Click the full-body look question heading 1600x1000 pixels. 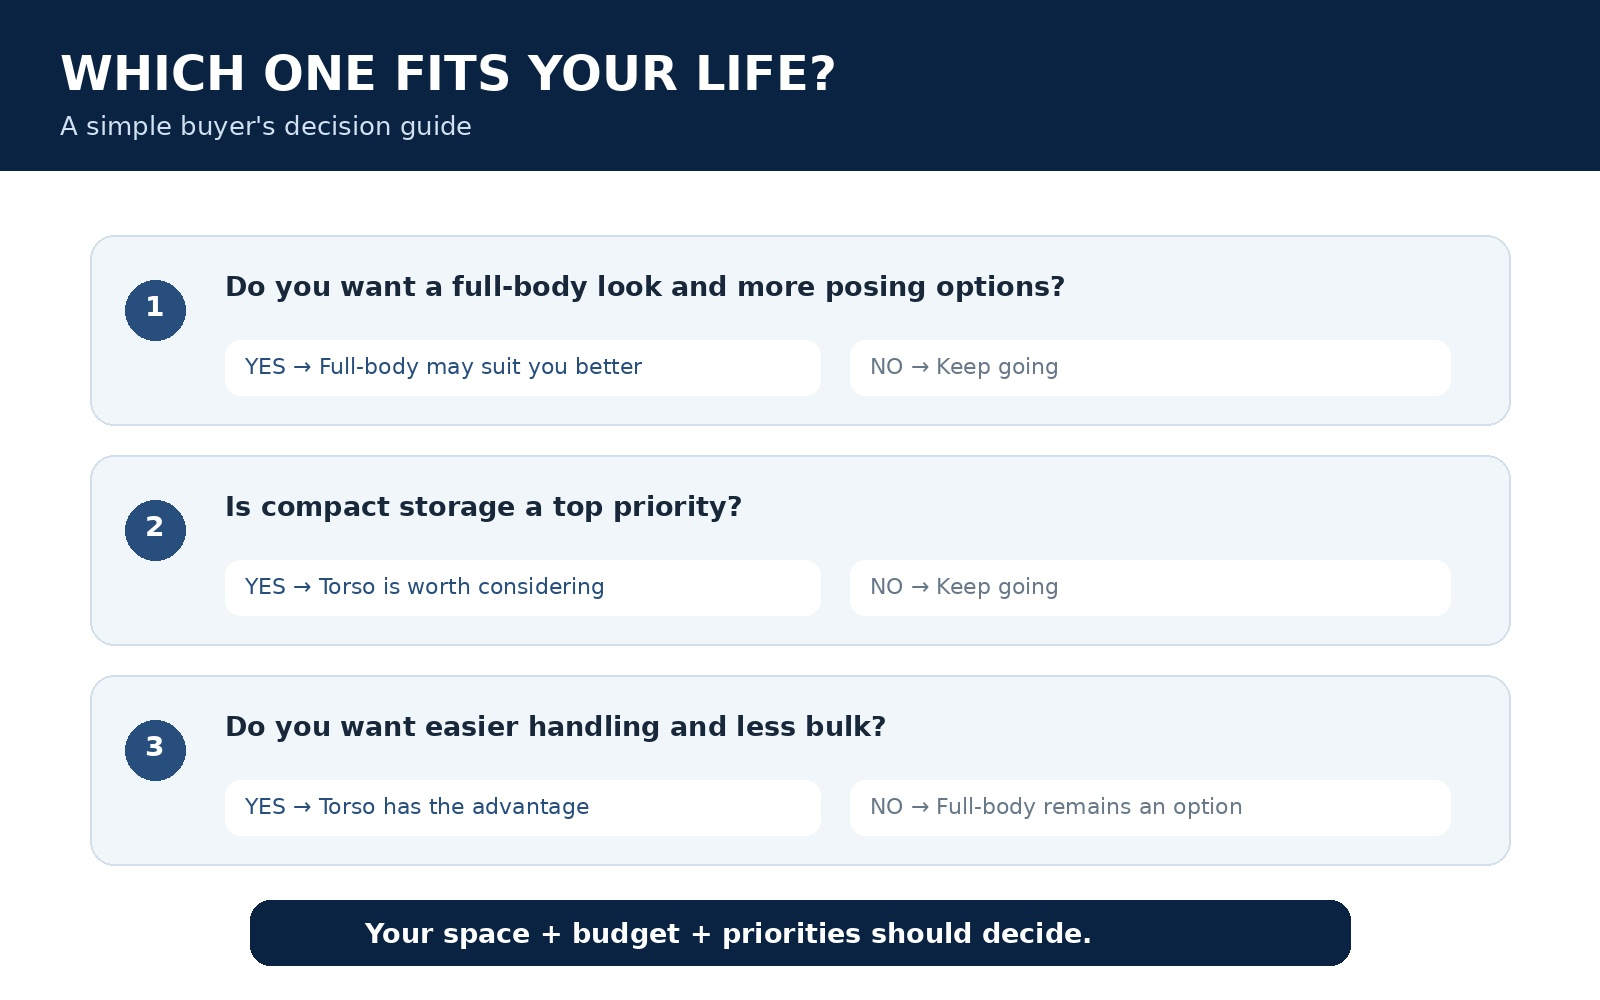[x=645, y=287]
